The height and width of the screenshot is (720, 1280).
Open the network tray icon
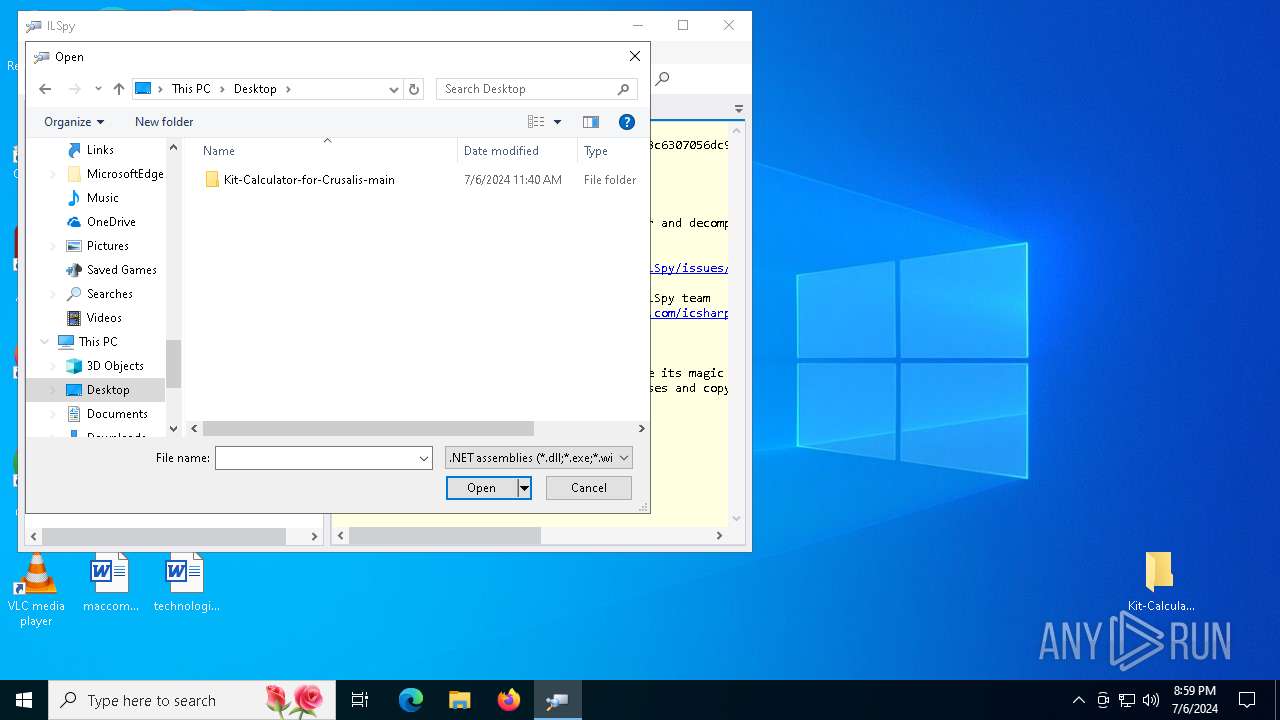click(1127, 700)
